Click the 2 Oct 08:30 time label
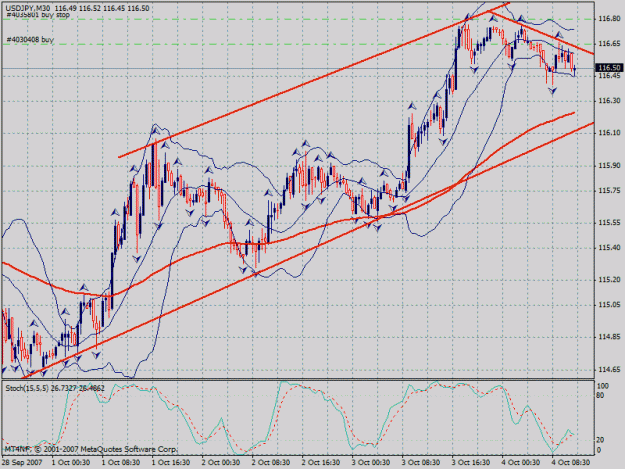The image size is (625, 469). pos(271,463)
